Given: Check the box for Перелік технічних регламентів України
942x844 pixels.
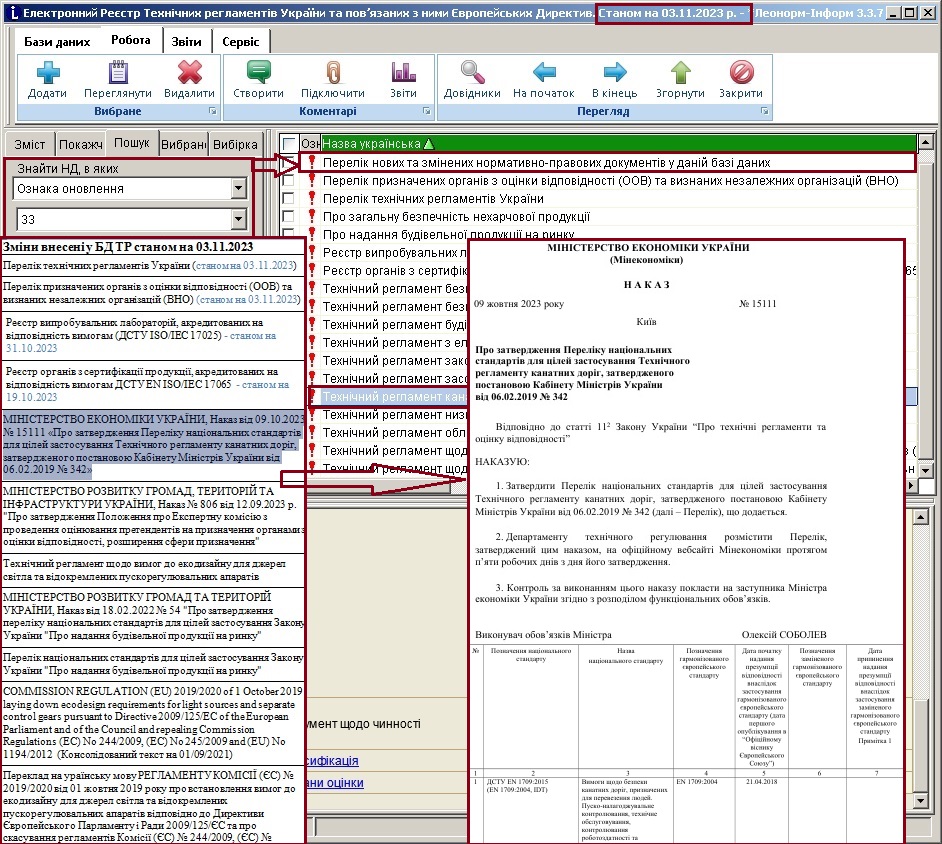Looking at the screenshot, I should click(288, 198).
